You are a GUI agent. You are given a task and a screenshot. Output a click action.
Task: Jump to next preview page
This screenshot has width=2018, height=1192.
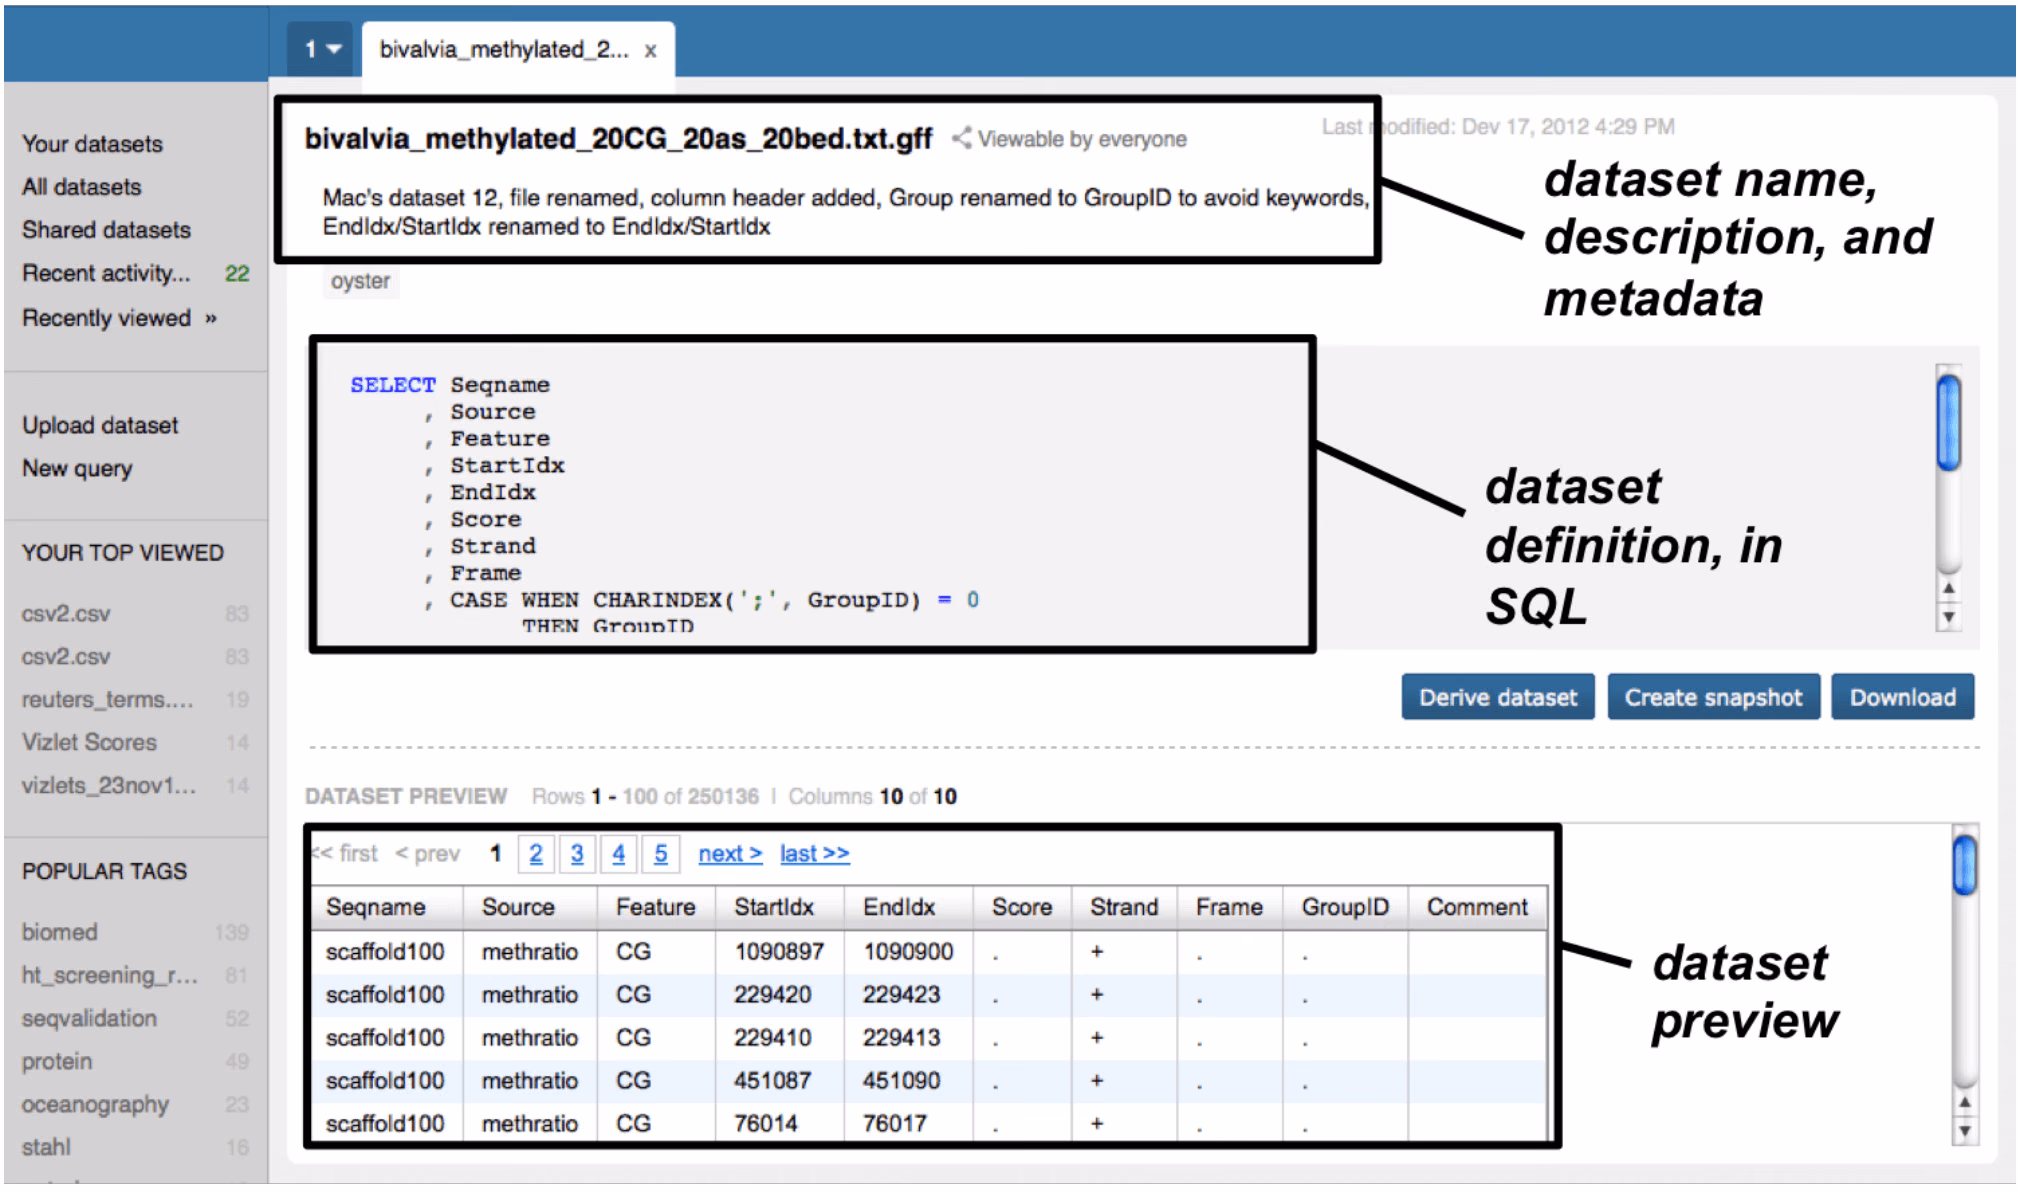pos(730,854)
